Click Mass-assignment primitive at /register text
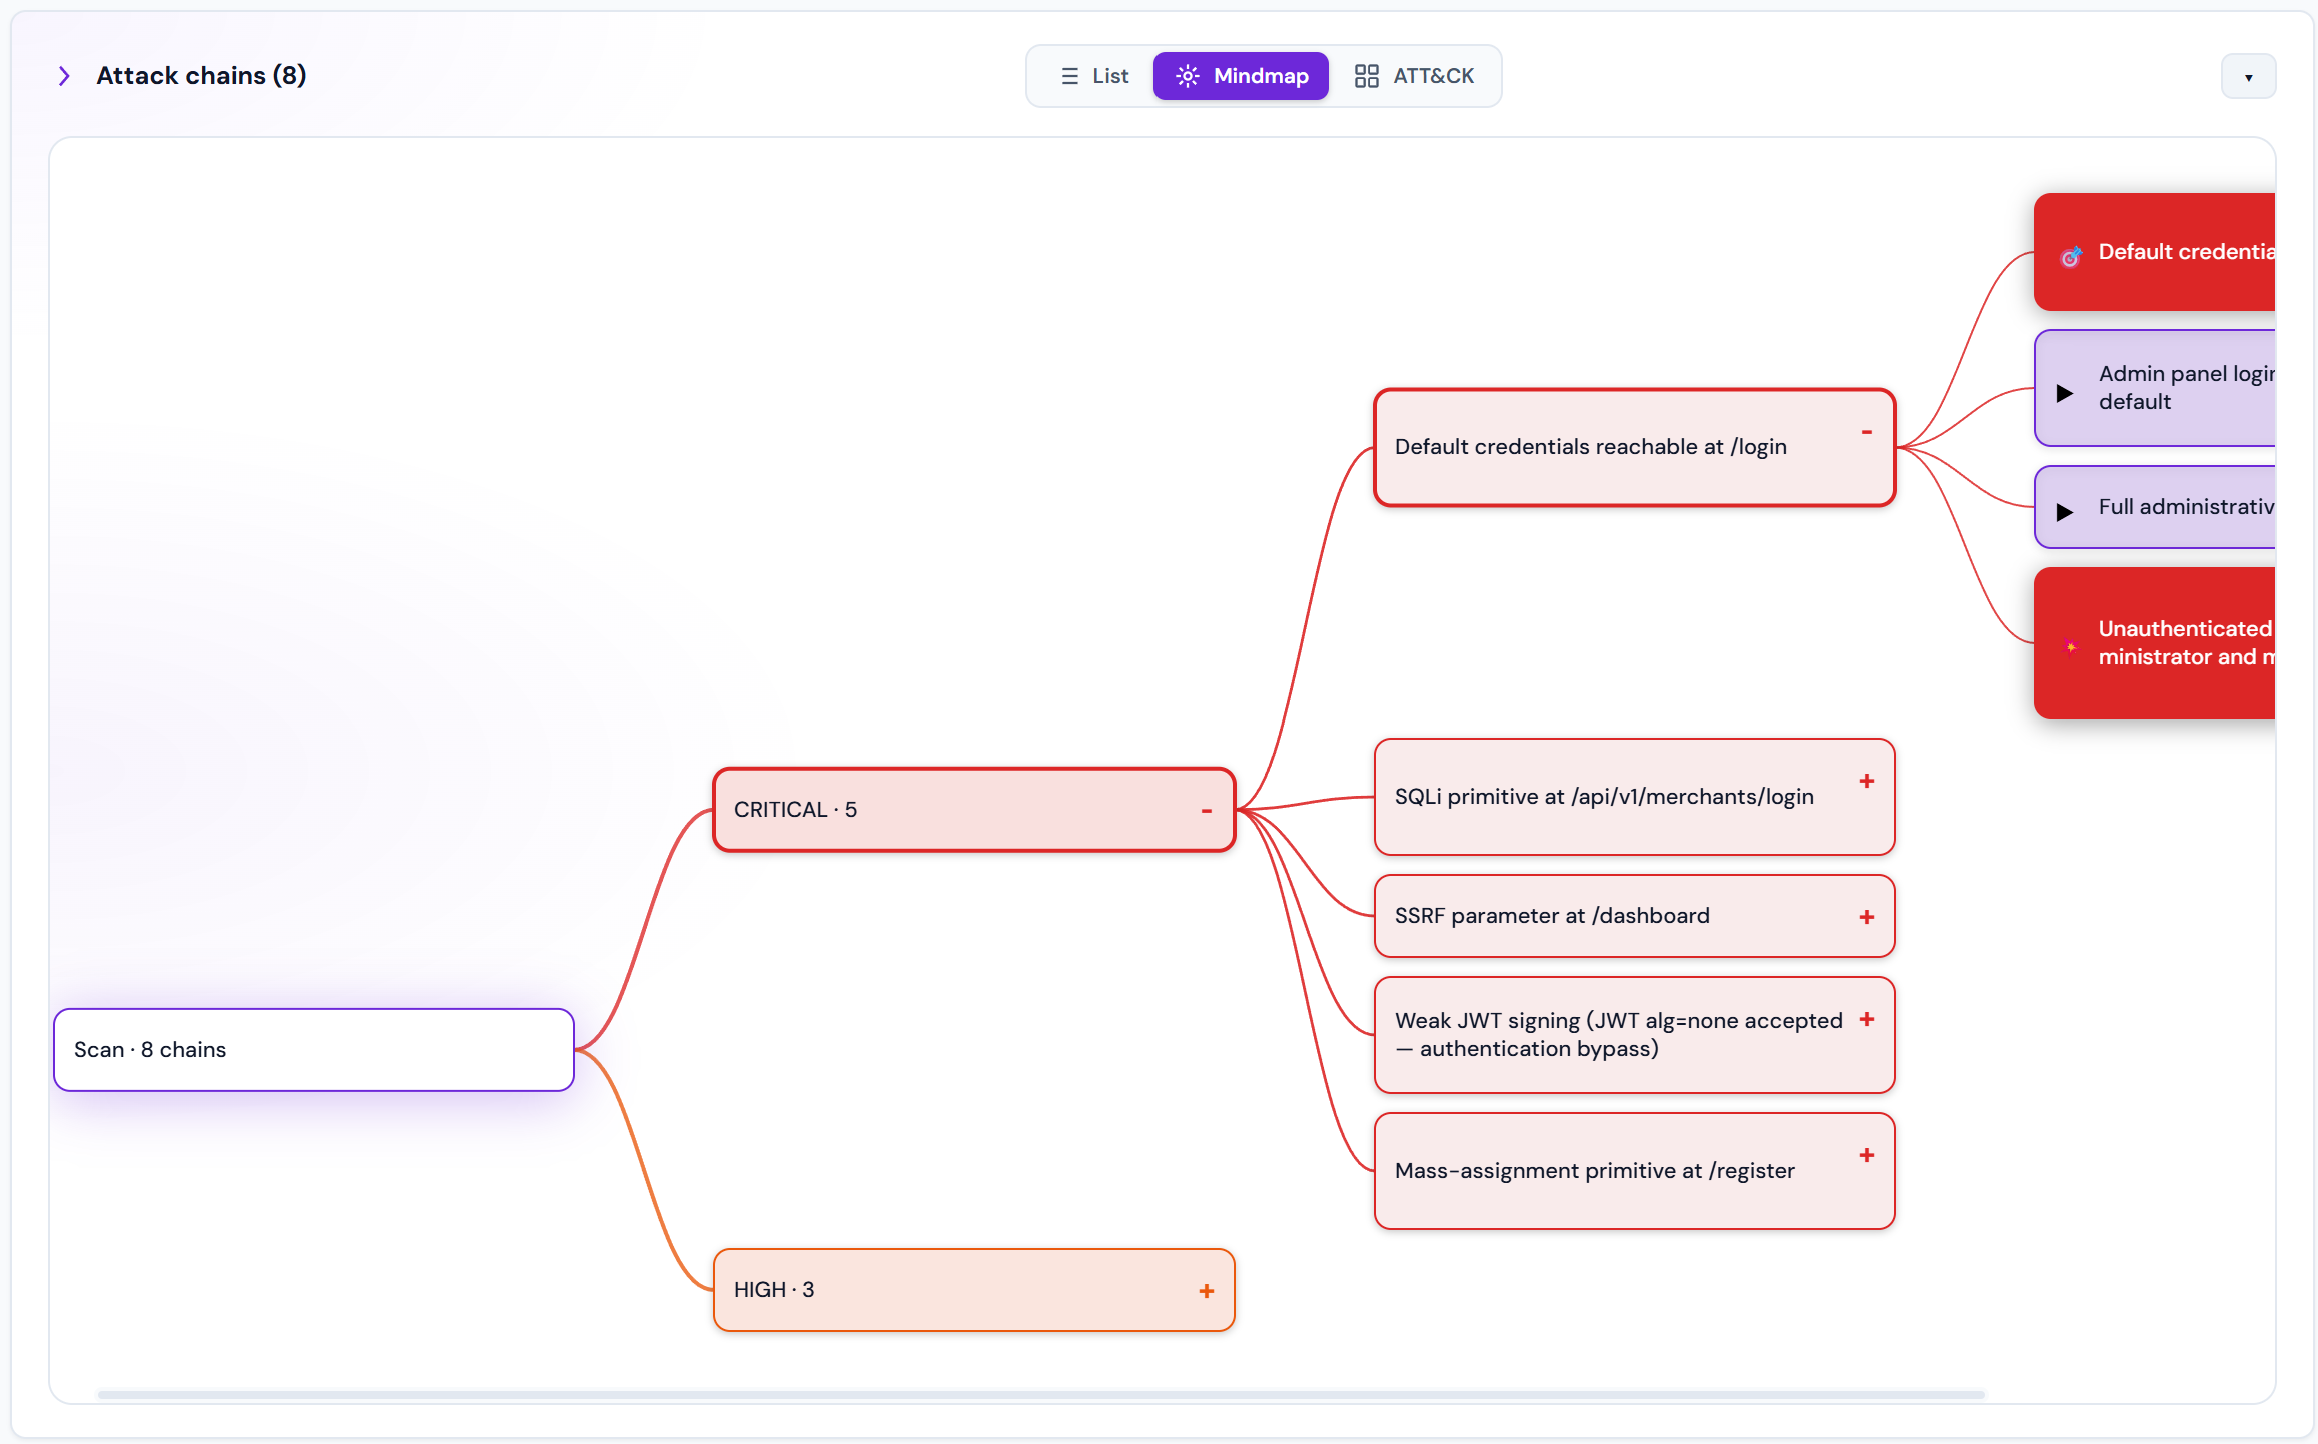This screenshot has width=2318, height=1444. [x=1594, y=1171]
